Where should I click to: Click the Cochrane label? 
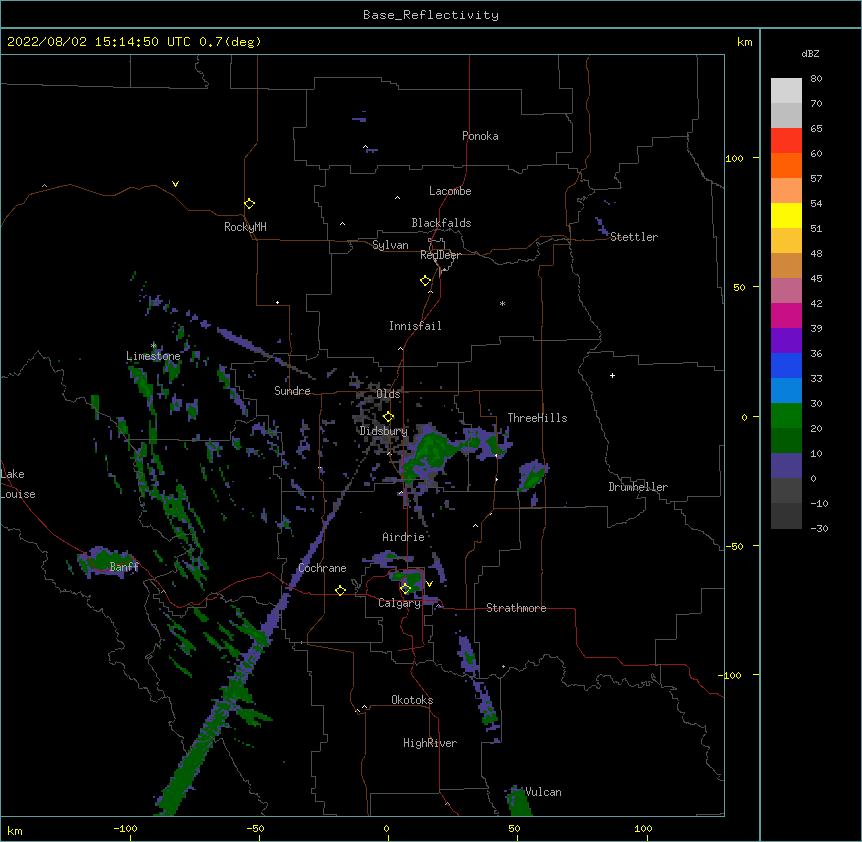322,568
